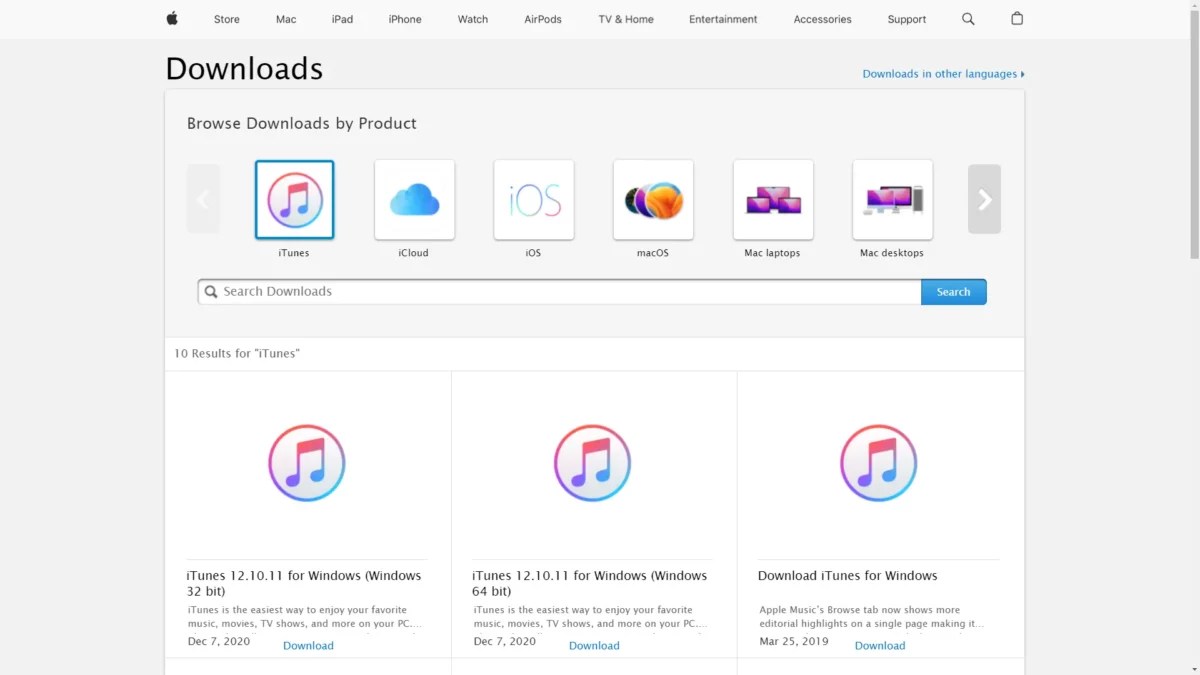Click the Apple logo in the navigation bar
The image size is (1200, 675).
pos(170,18)
